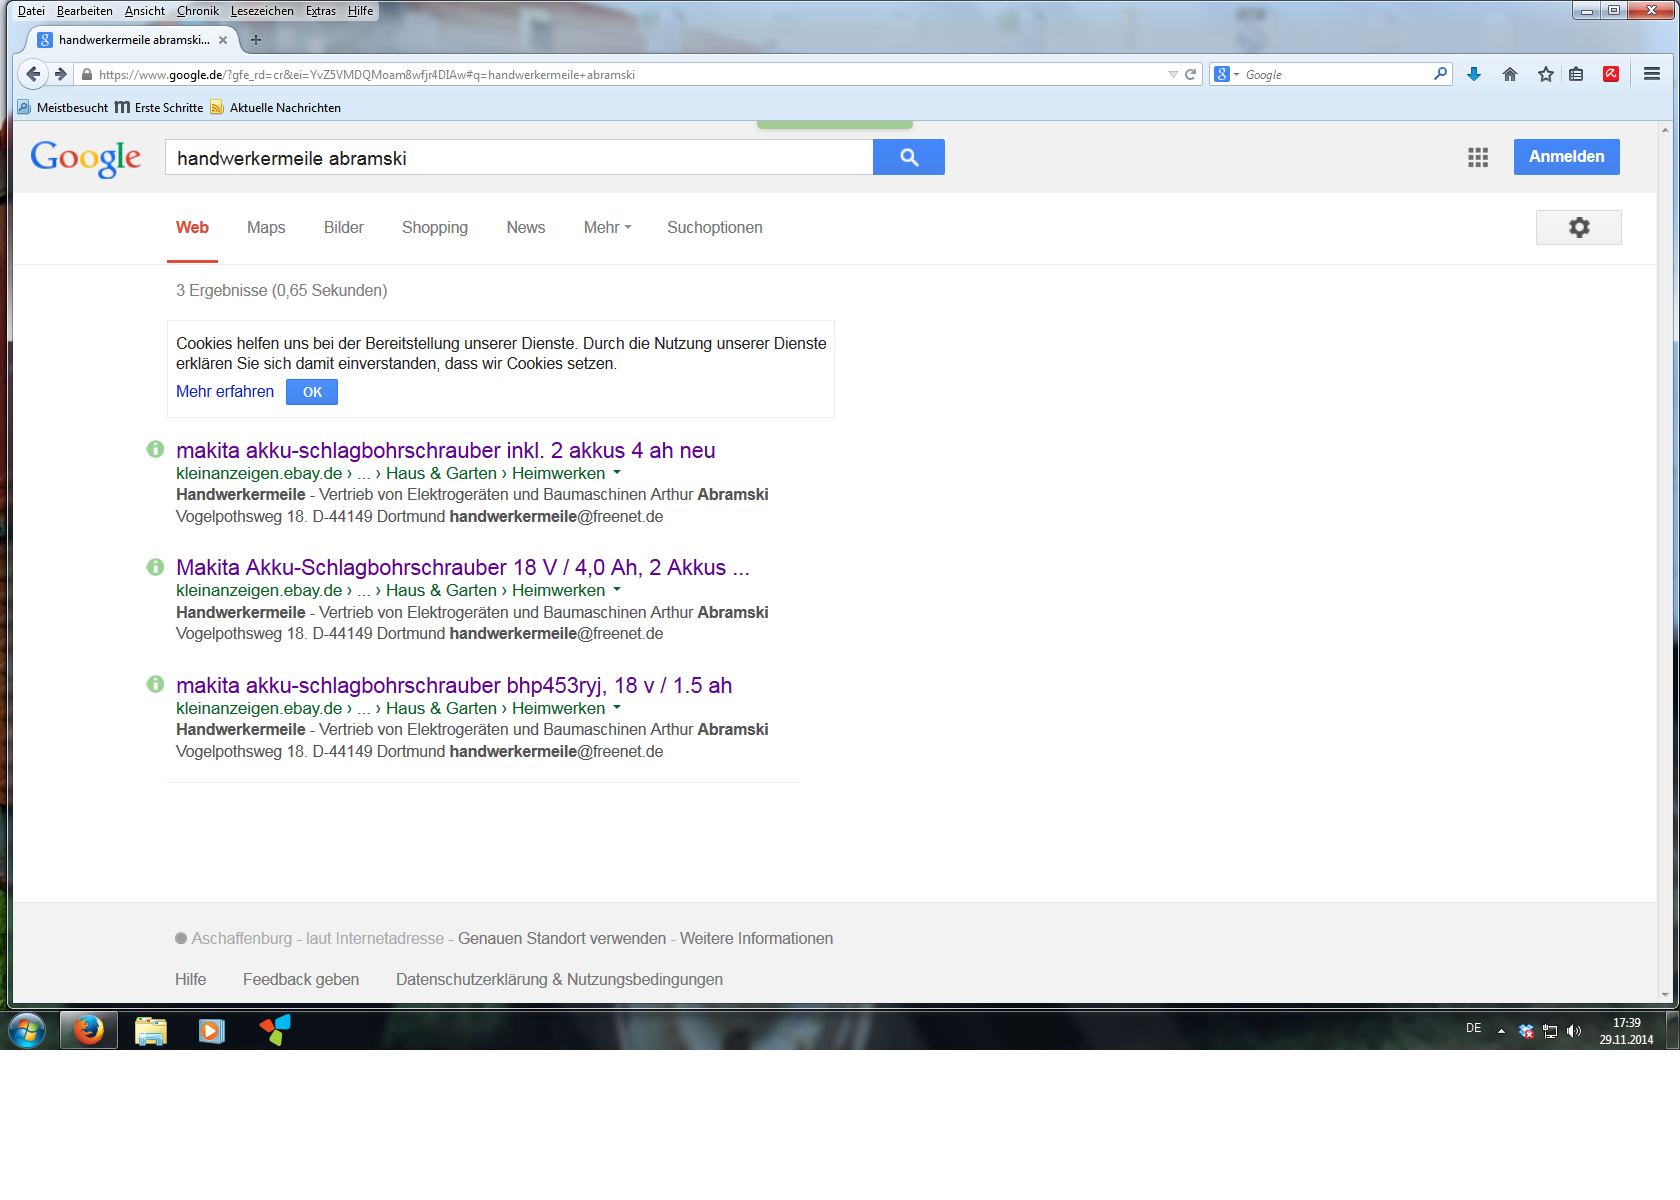This screenshot has height=1200, width=1680.
Task: Close the handwerkermeile abramski tab
Action: pos(223,40)
